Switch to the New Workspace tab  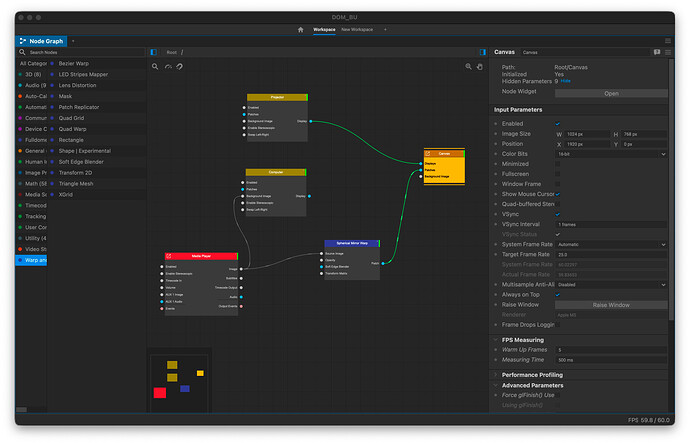[x=357, y=29]
